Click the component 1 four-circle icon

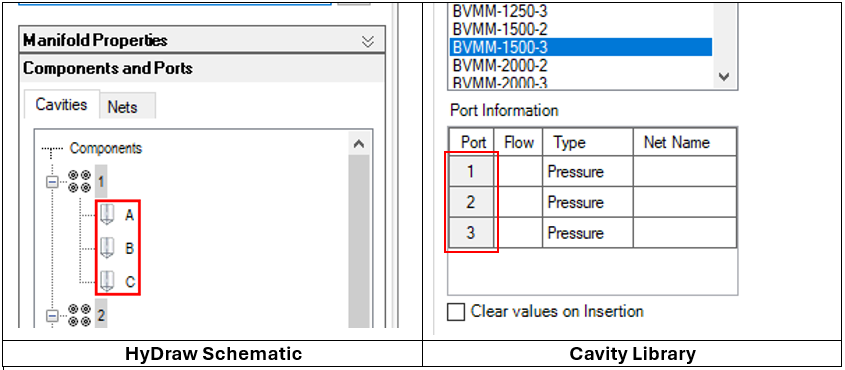pyautogui.click(x=80, y=181)
